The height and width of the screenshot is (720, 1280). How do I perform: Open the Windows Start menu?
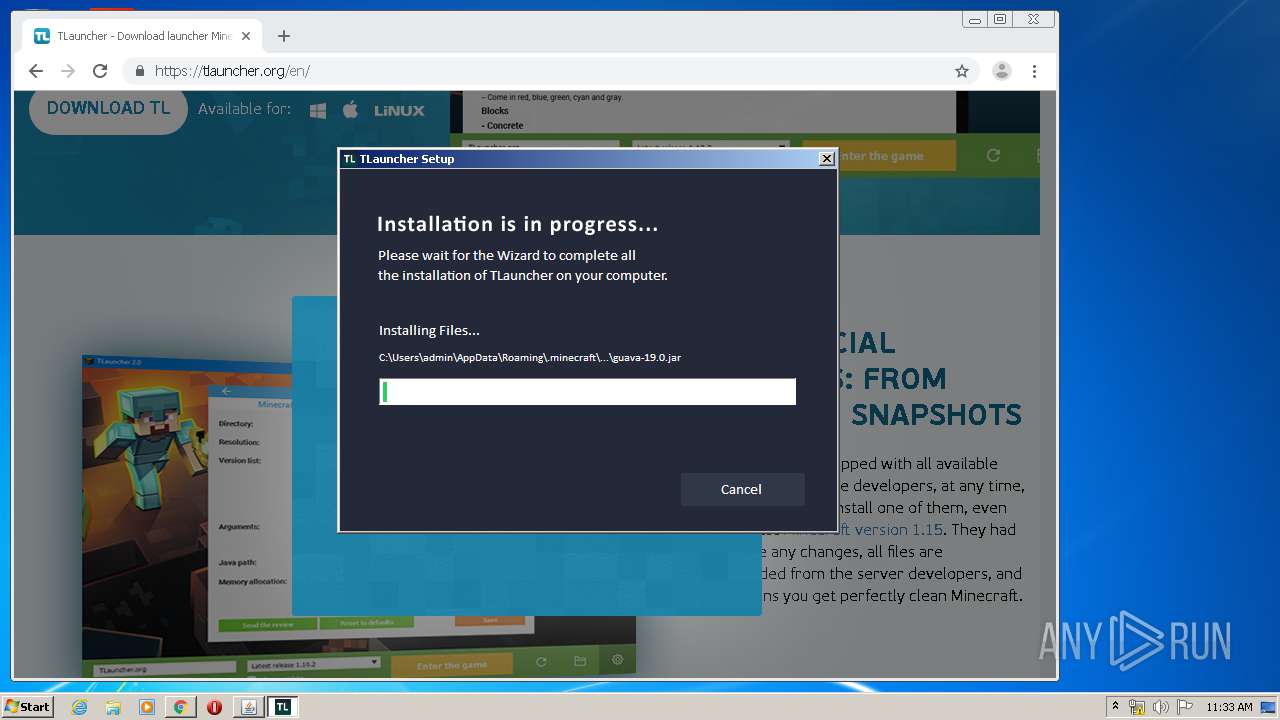tap(28, 707)
